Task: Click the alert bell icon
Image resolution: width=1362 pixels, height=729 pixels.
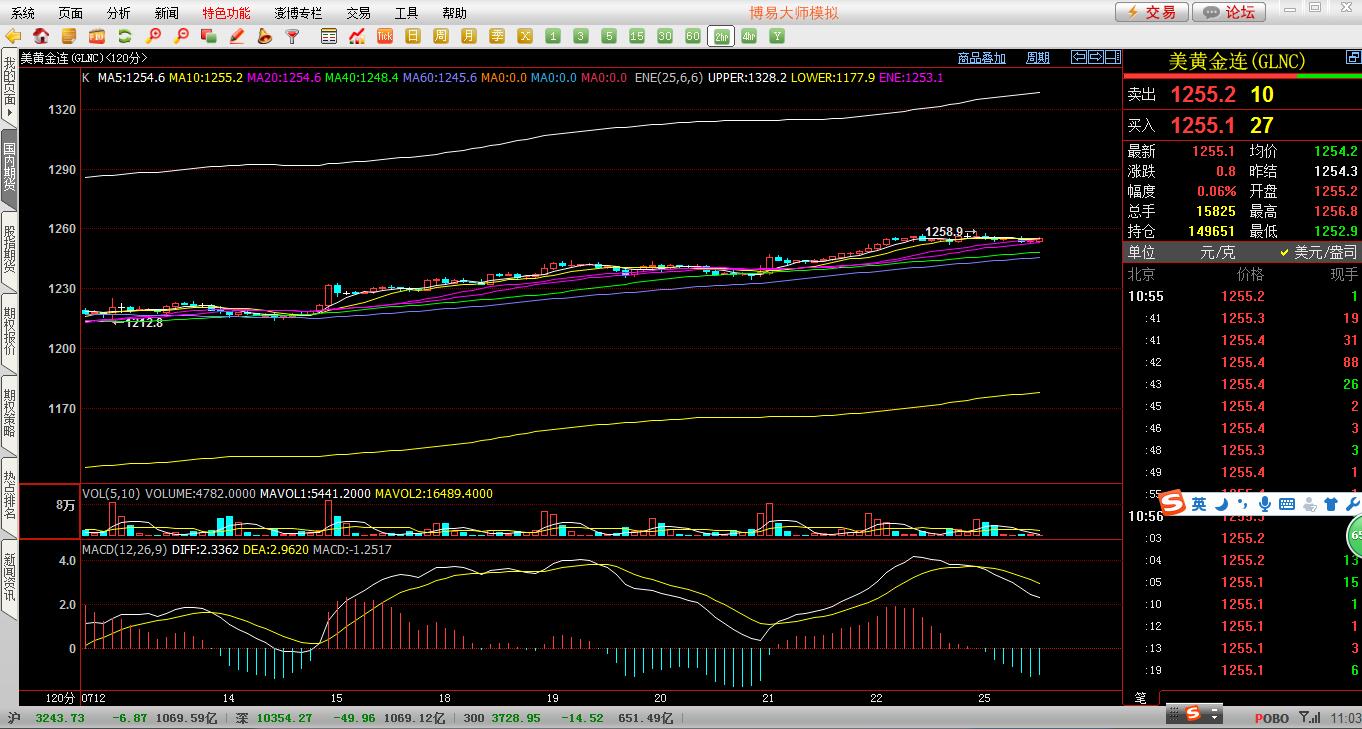Action: 264,36
